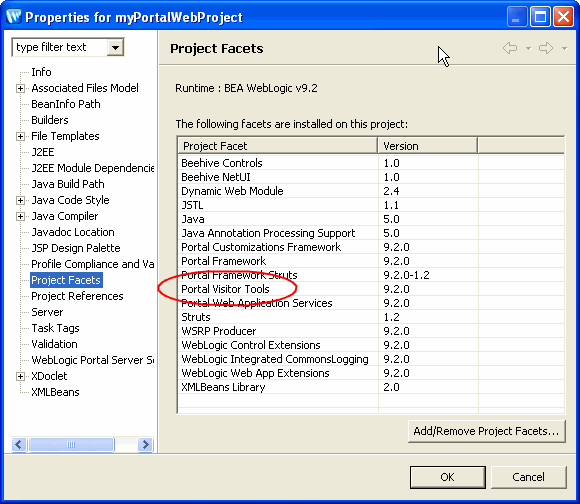Viewport: 580px width, 504px height.
Task: Open Task Tags page
Action: coord(55,328)
